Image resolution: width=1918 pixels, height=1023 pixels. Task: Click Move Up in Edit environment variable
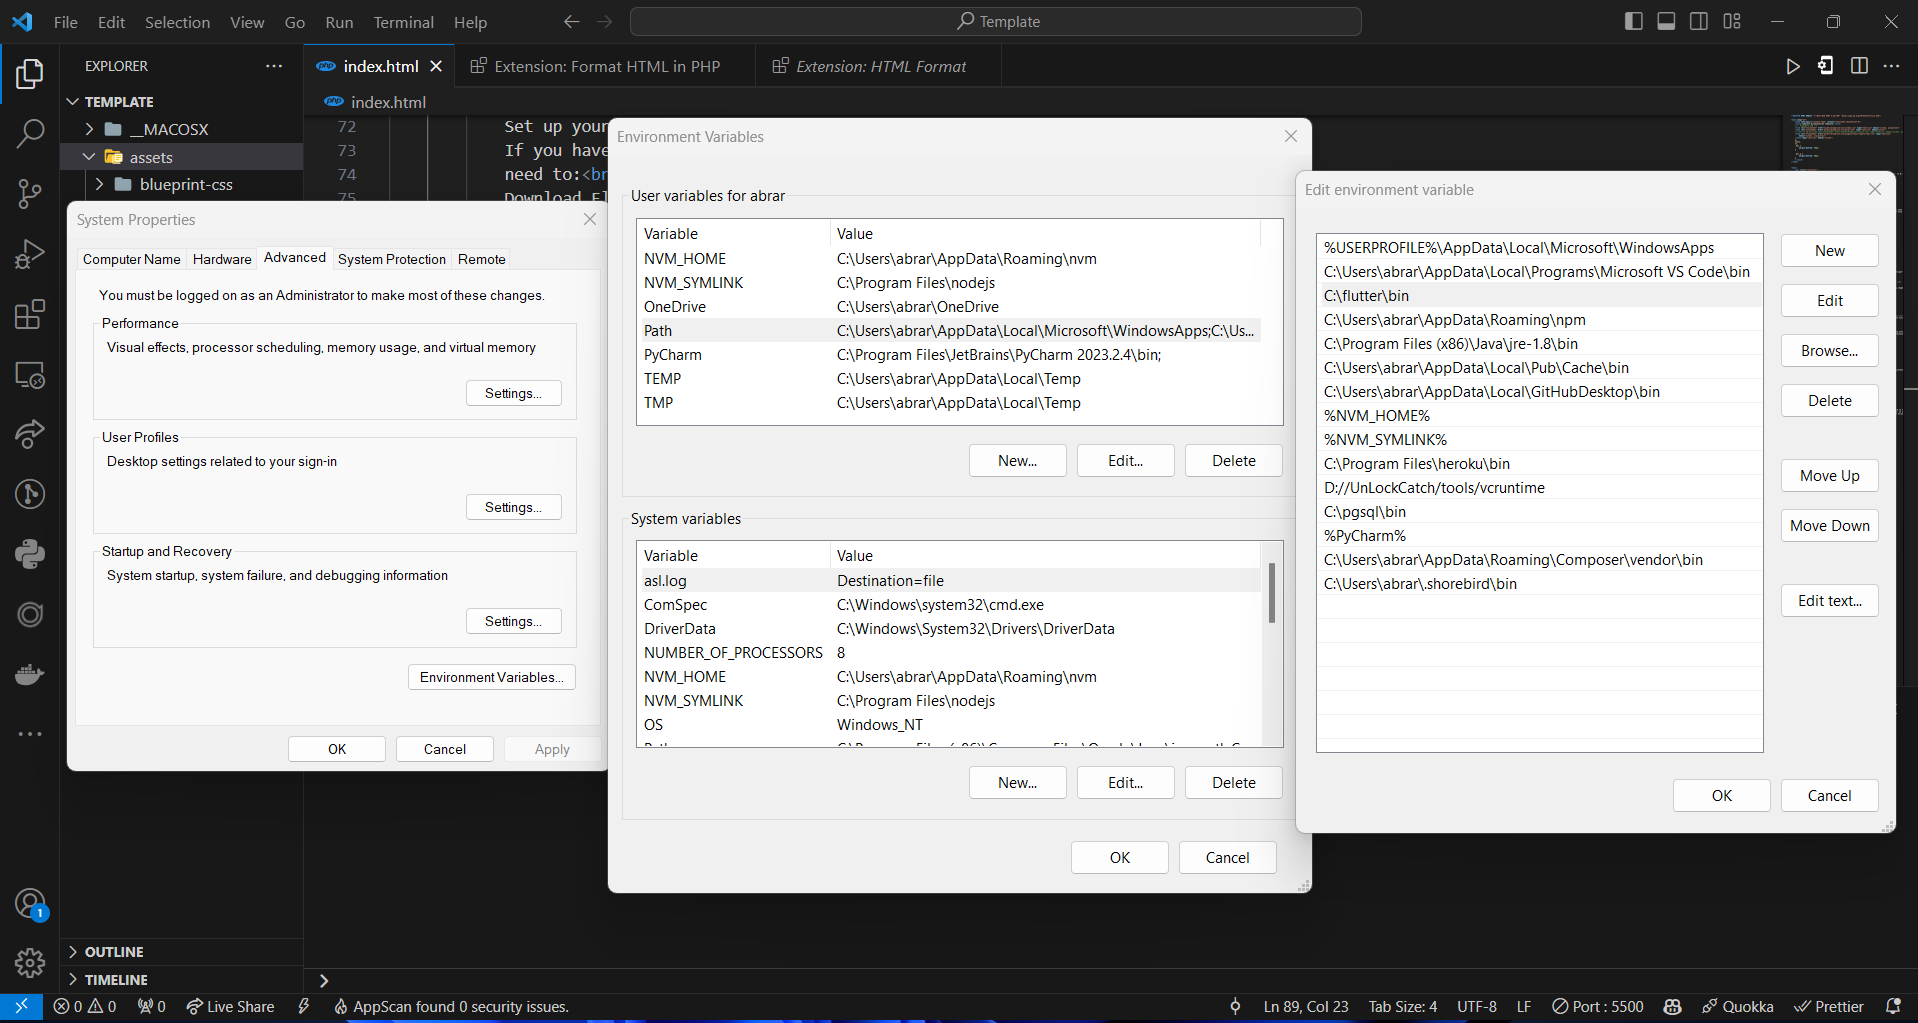tap(1830, 476)
